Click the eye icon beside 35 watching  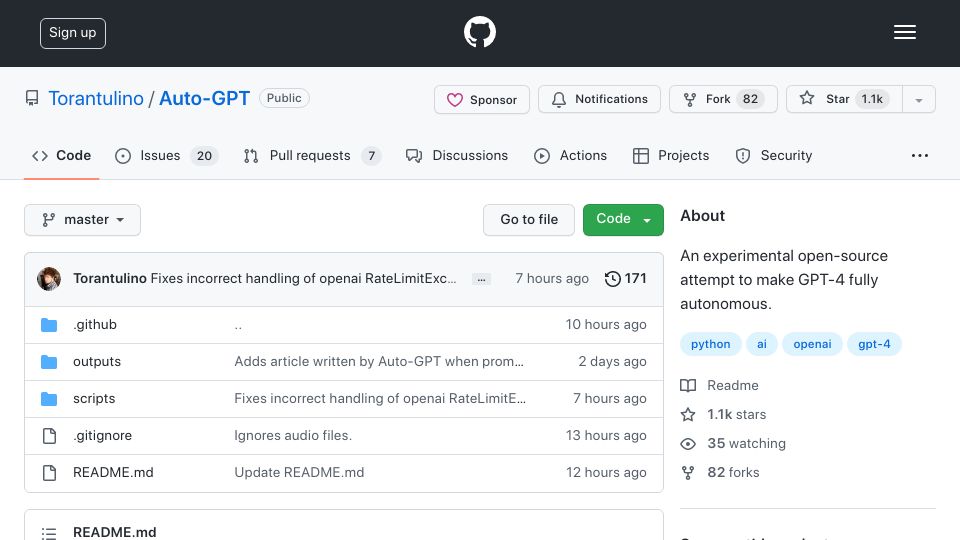pos(688,444)
